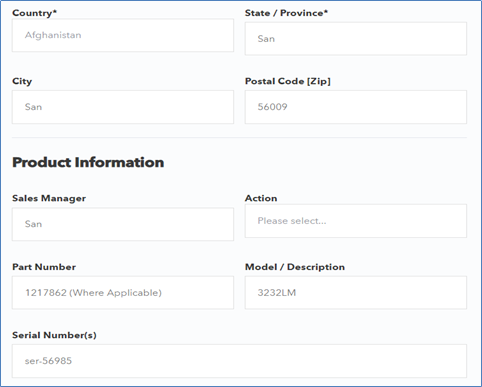Screen dimensions: 482x387
Task: Click the 'City' label text
Action: coord(22,82)
